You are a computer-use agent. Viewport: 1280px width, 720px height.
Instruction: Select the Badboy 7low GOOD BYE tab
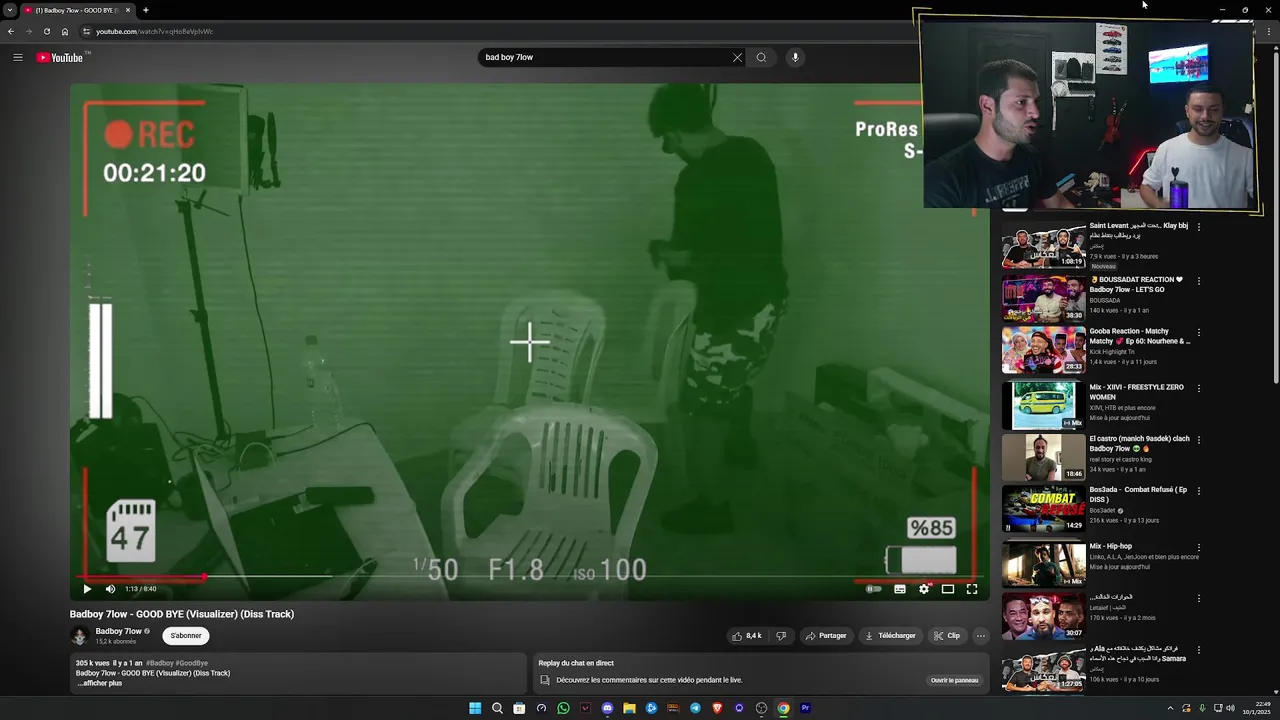[78, 10]
